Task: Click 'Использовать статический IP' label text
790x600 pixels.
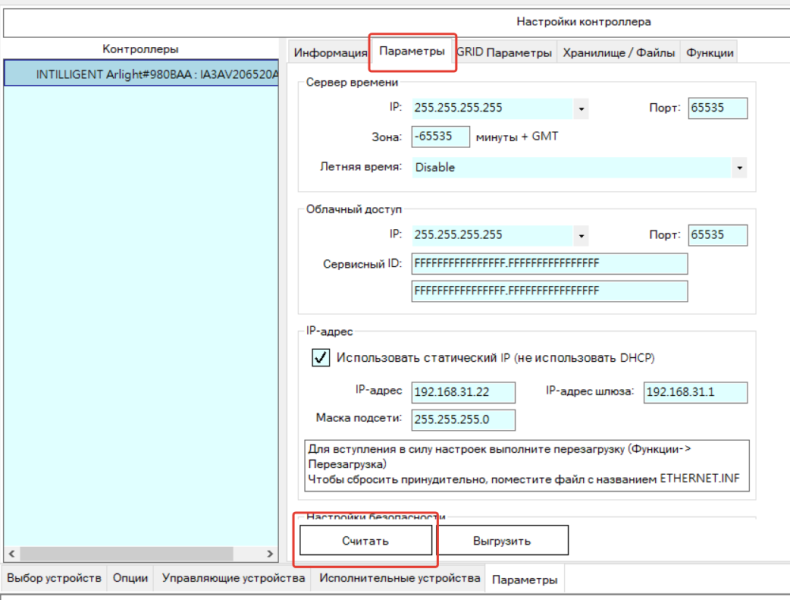Action: [495, 358]
